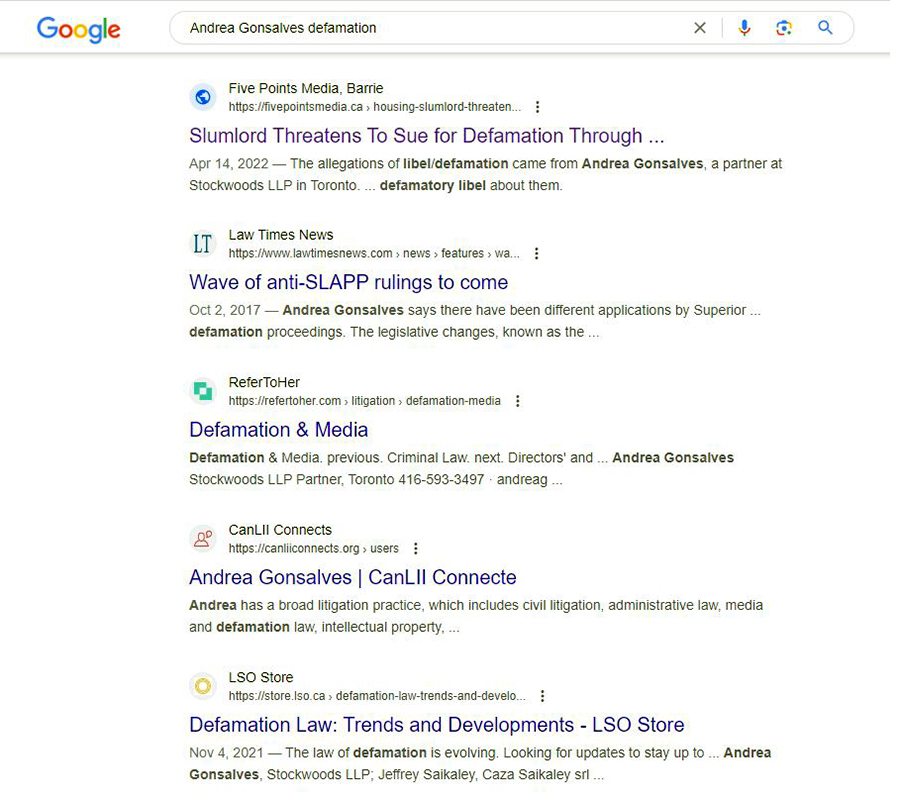Image resolution: width=900 pixels, height=800 pixels.
Task: Click the Law Times News LT favicon
Action: coord(205,246)
